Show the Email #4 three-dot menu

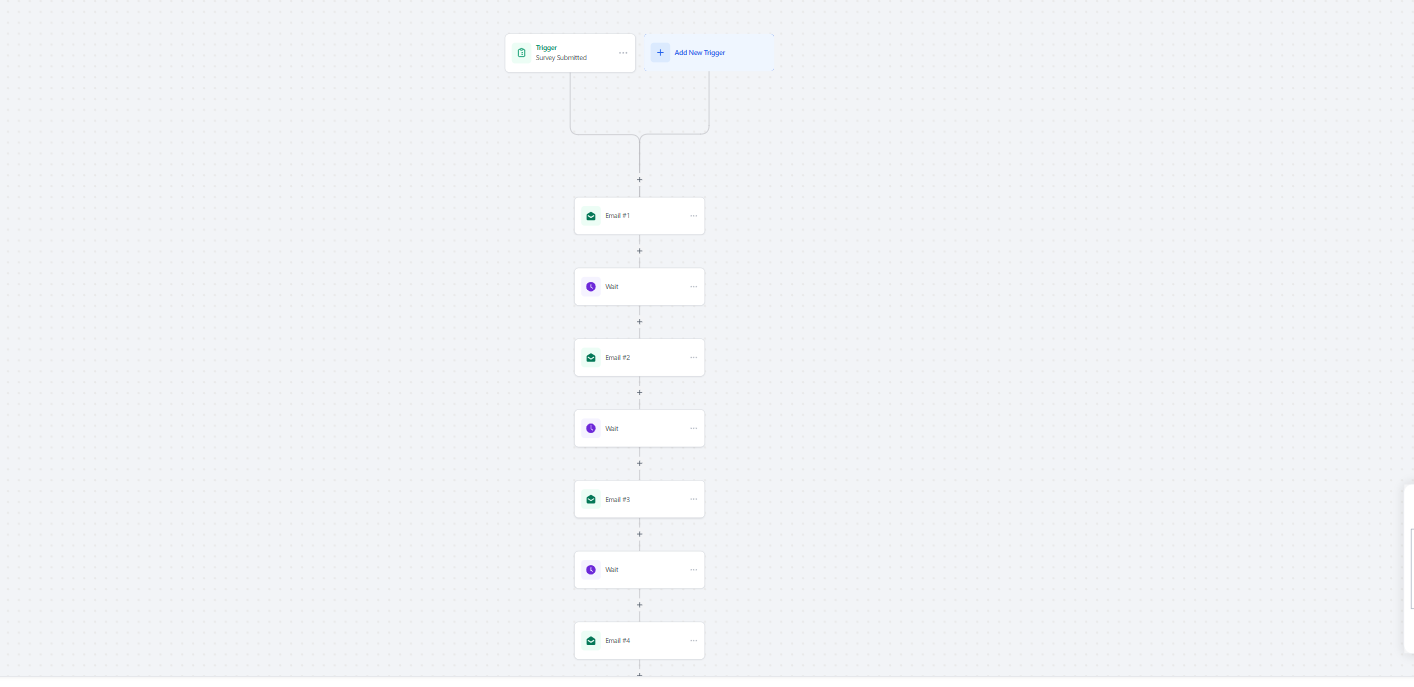pyautogui.click(x=693, y=641)
